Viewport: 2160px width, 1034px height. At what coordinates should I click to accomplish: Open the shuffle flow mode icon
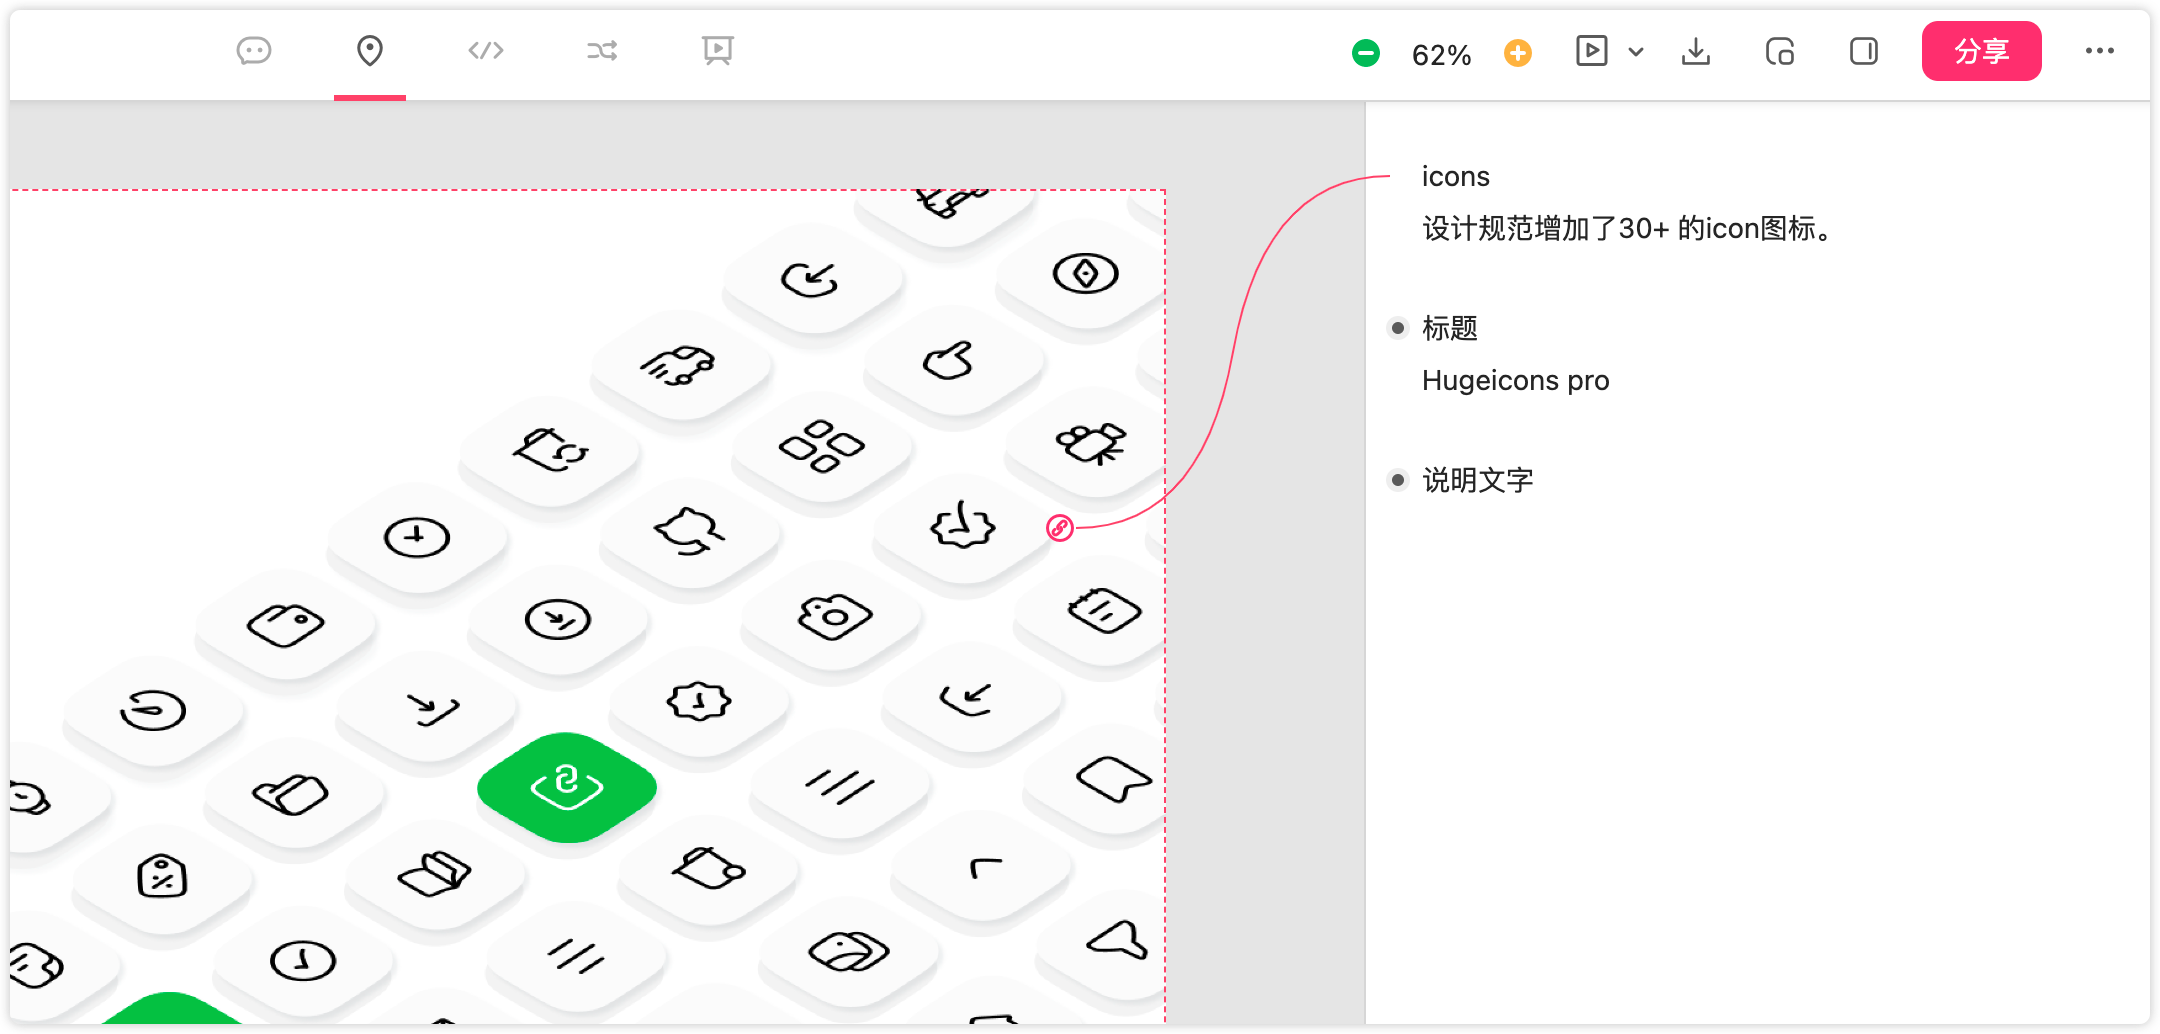[x=602, y=50]
